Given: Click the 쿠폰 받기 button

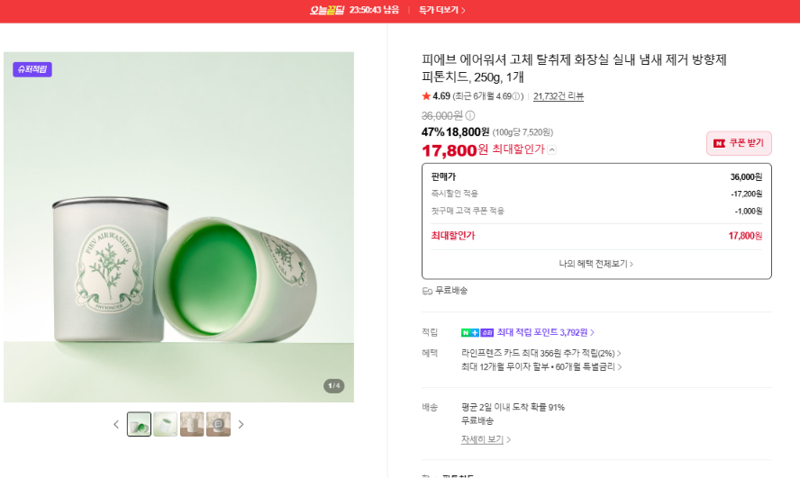Looking at the screenshot, I should pos(739,143).
